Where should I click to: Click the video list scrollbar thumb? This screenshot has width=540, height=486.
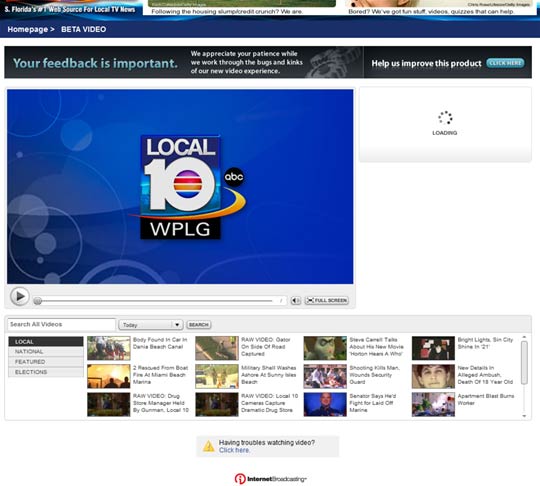pos(524,363)
